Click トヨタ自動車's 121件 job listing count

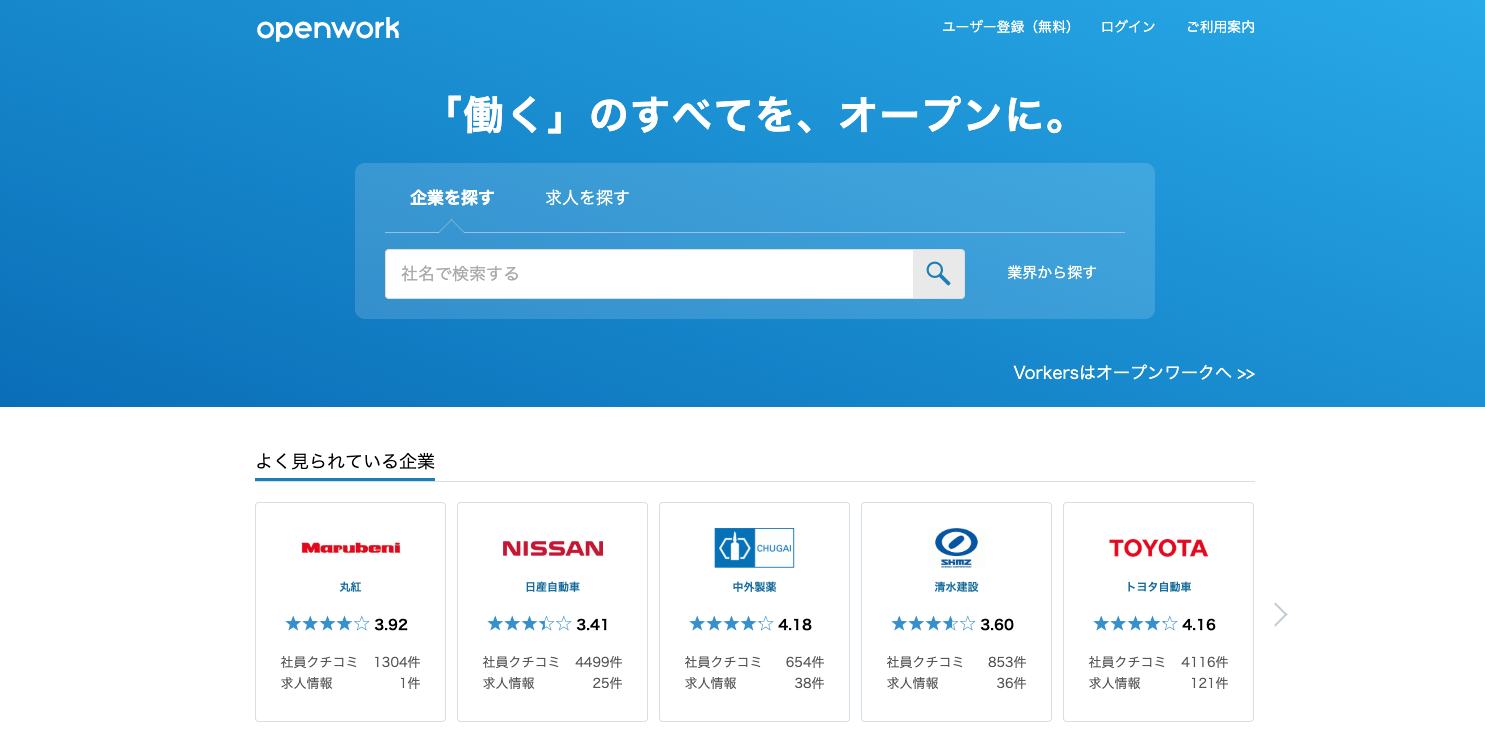[x=1209, y=683]
